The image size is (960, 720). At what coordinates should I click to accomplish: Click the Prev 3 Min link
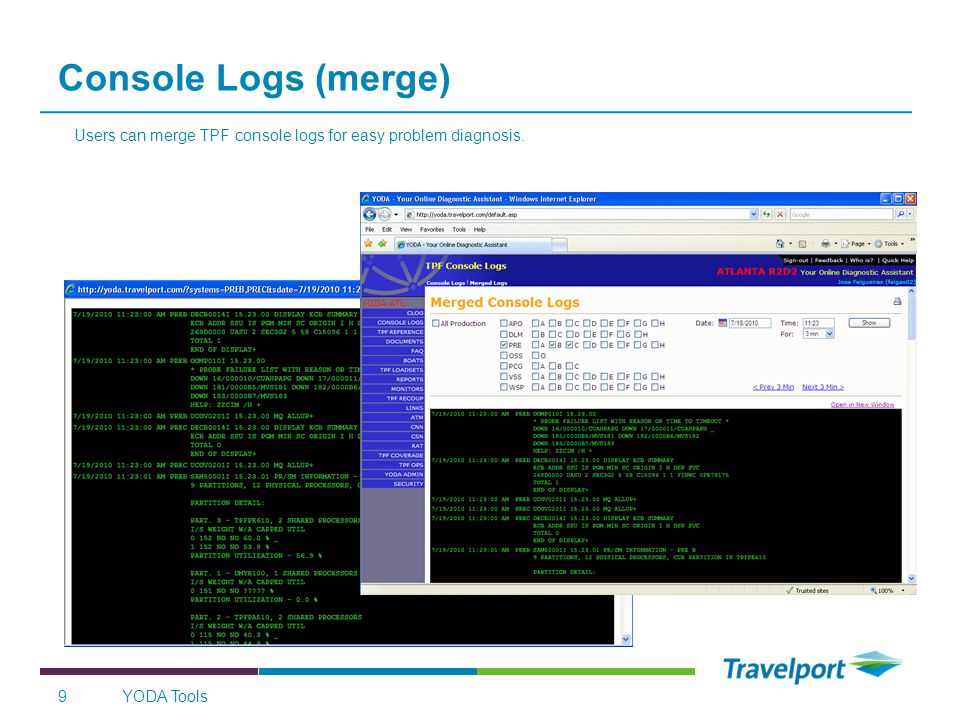(x=773, y=387)
